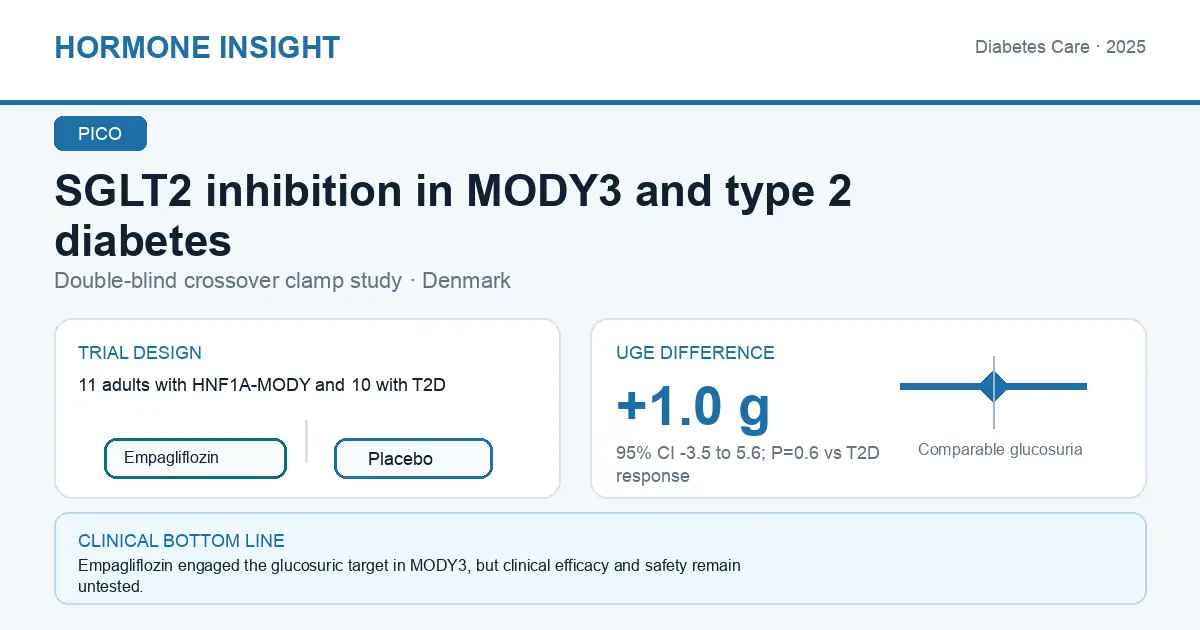Select the Empagliflozin arm pill
The image size is (1200, 630).
click(195, 458)
